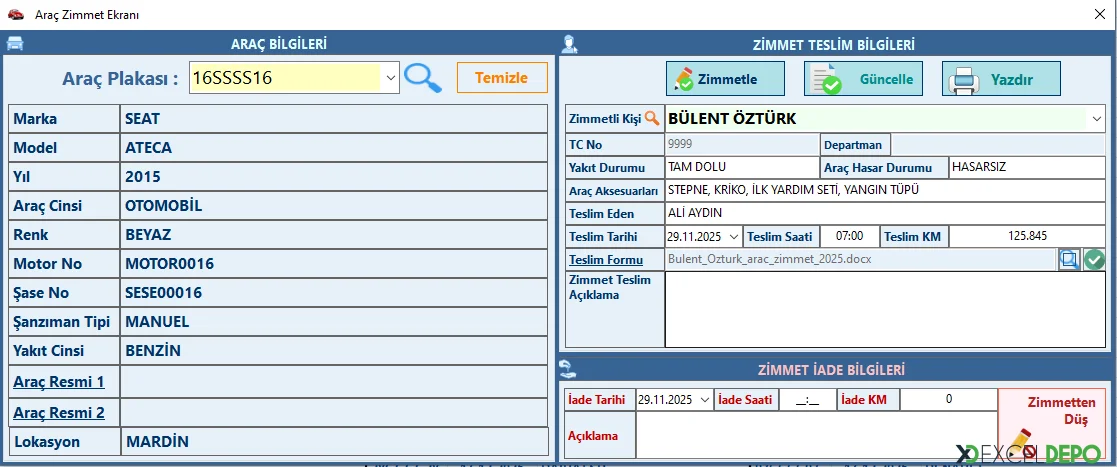The width and height of the screenshot is (1117, 467).
Task: Click the Araç Hasar Durumu field HASARSIZ
Action: (1027, 167)
